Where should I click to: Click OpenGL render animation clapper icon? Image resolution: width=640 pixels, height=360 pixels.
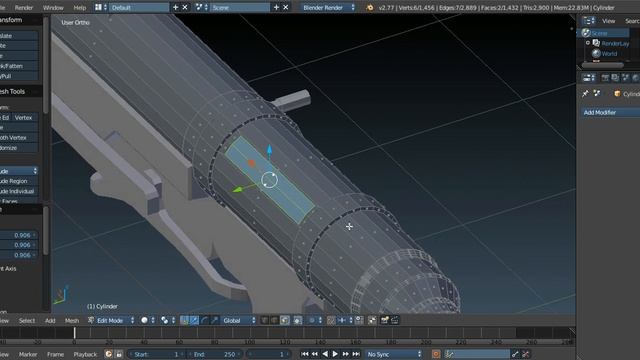pyautogui.click(x=395, y=320)
